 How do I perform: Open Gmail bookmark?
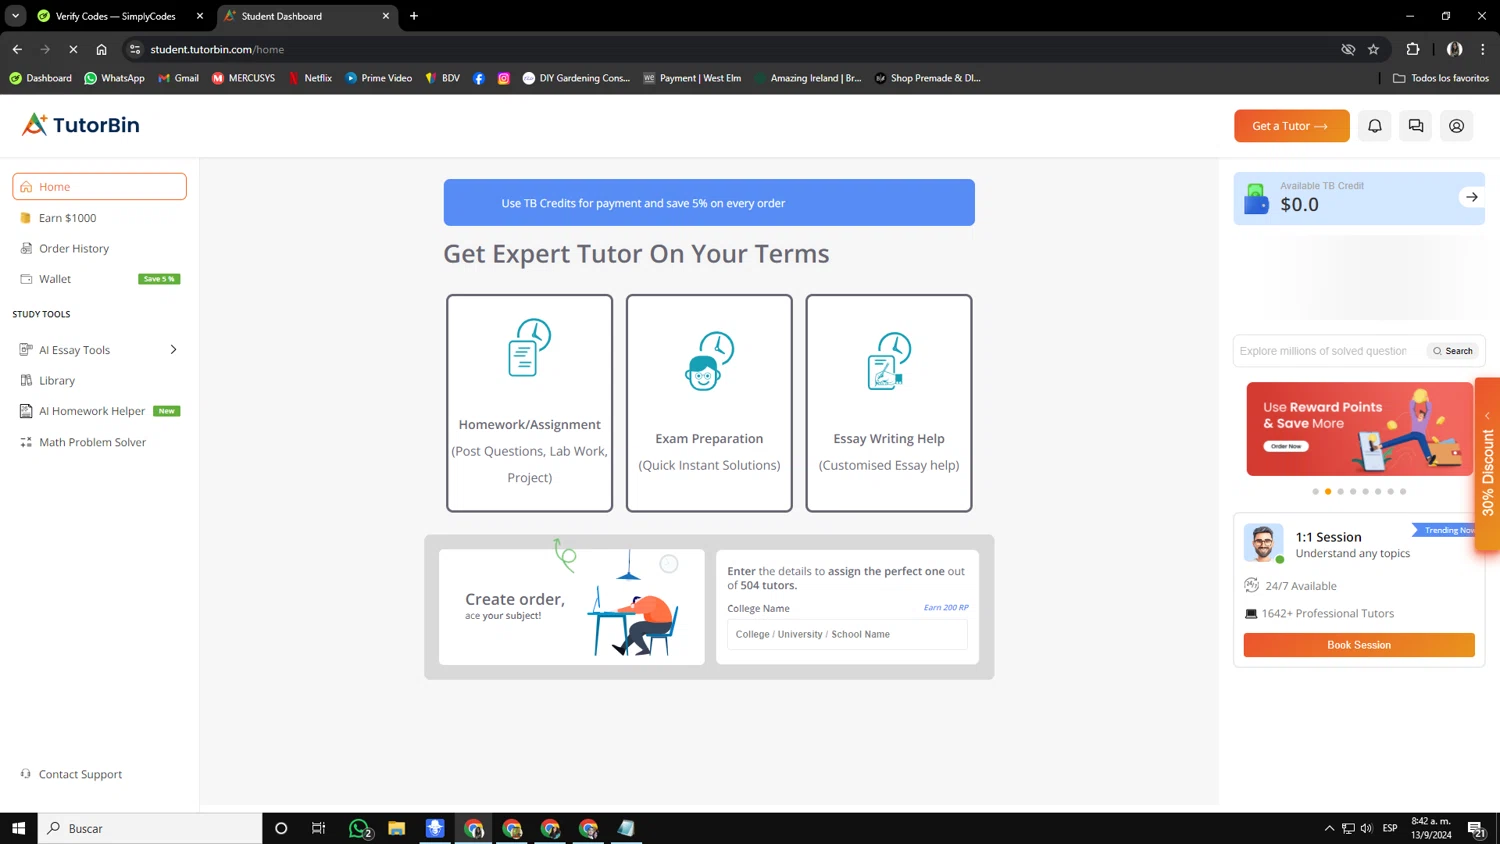tap(178, 78)
